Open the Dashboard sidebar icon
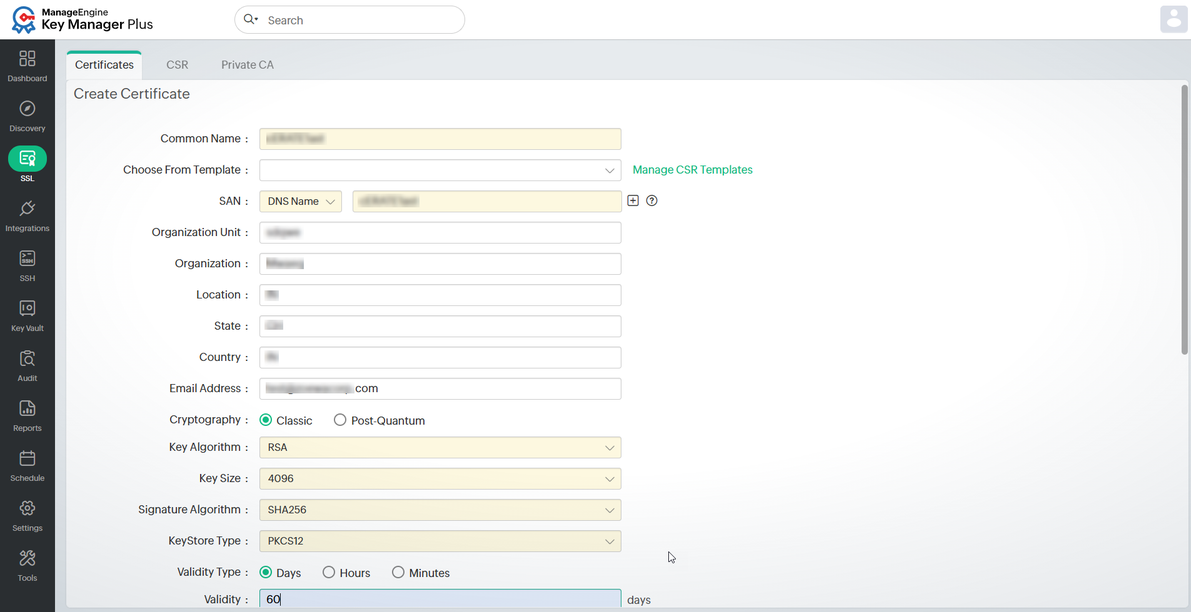Image resolution: width=1191 pixels, height=612 pixels. [x=27, y=58]
